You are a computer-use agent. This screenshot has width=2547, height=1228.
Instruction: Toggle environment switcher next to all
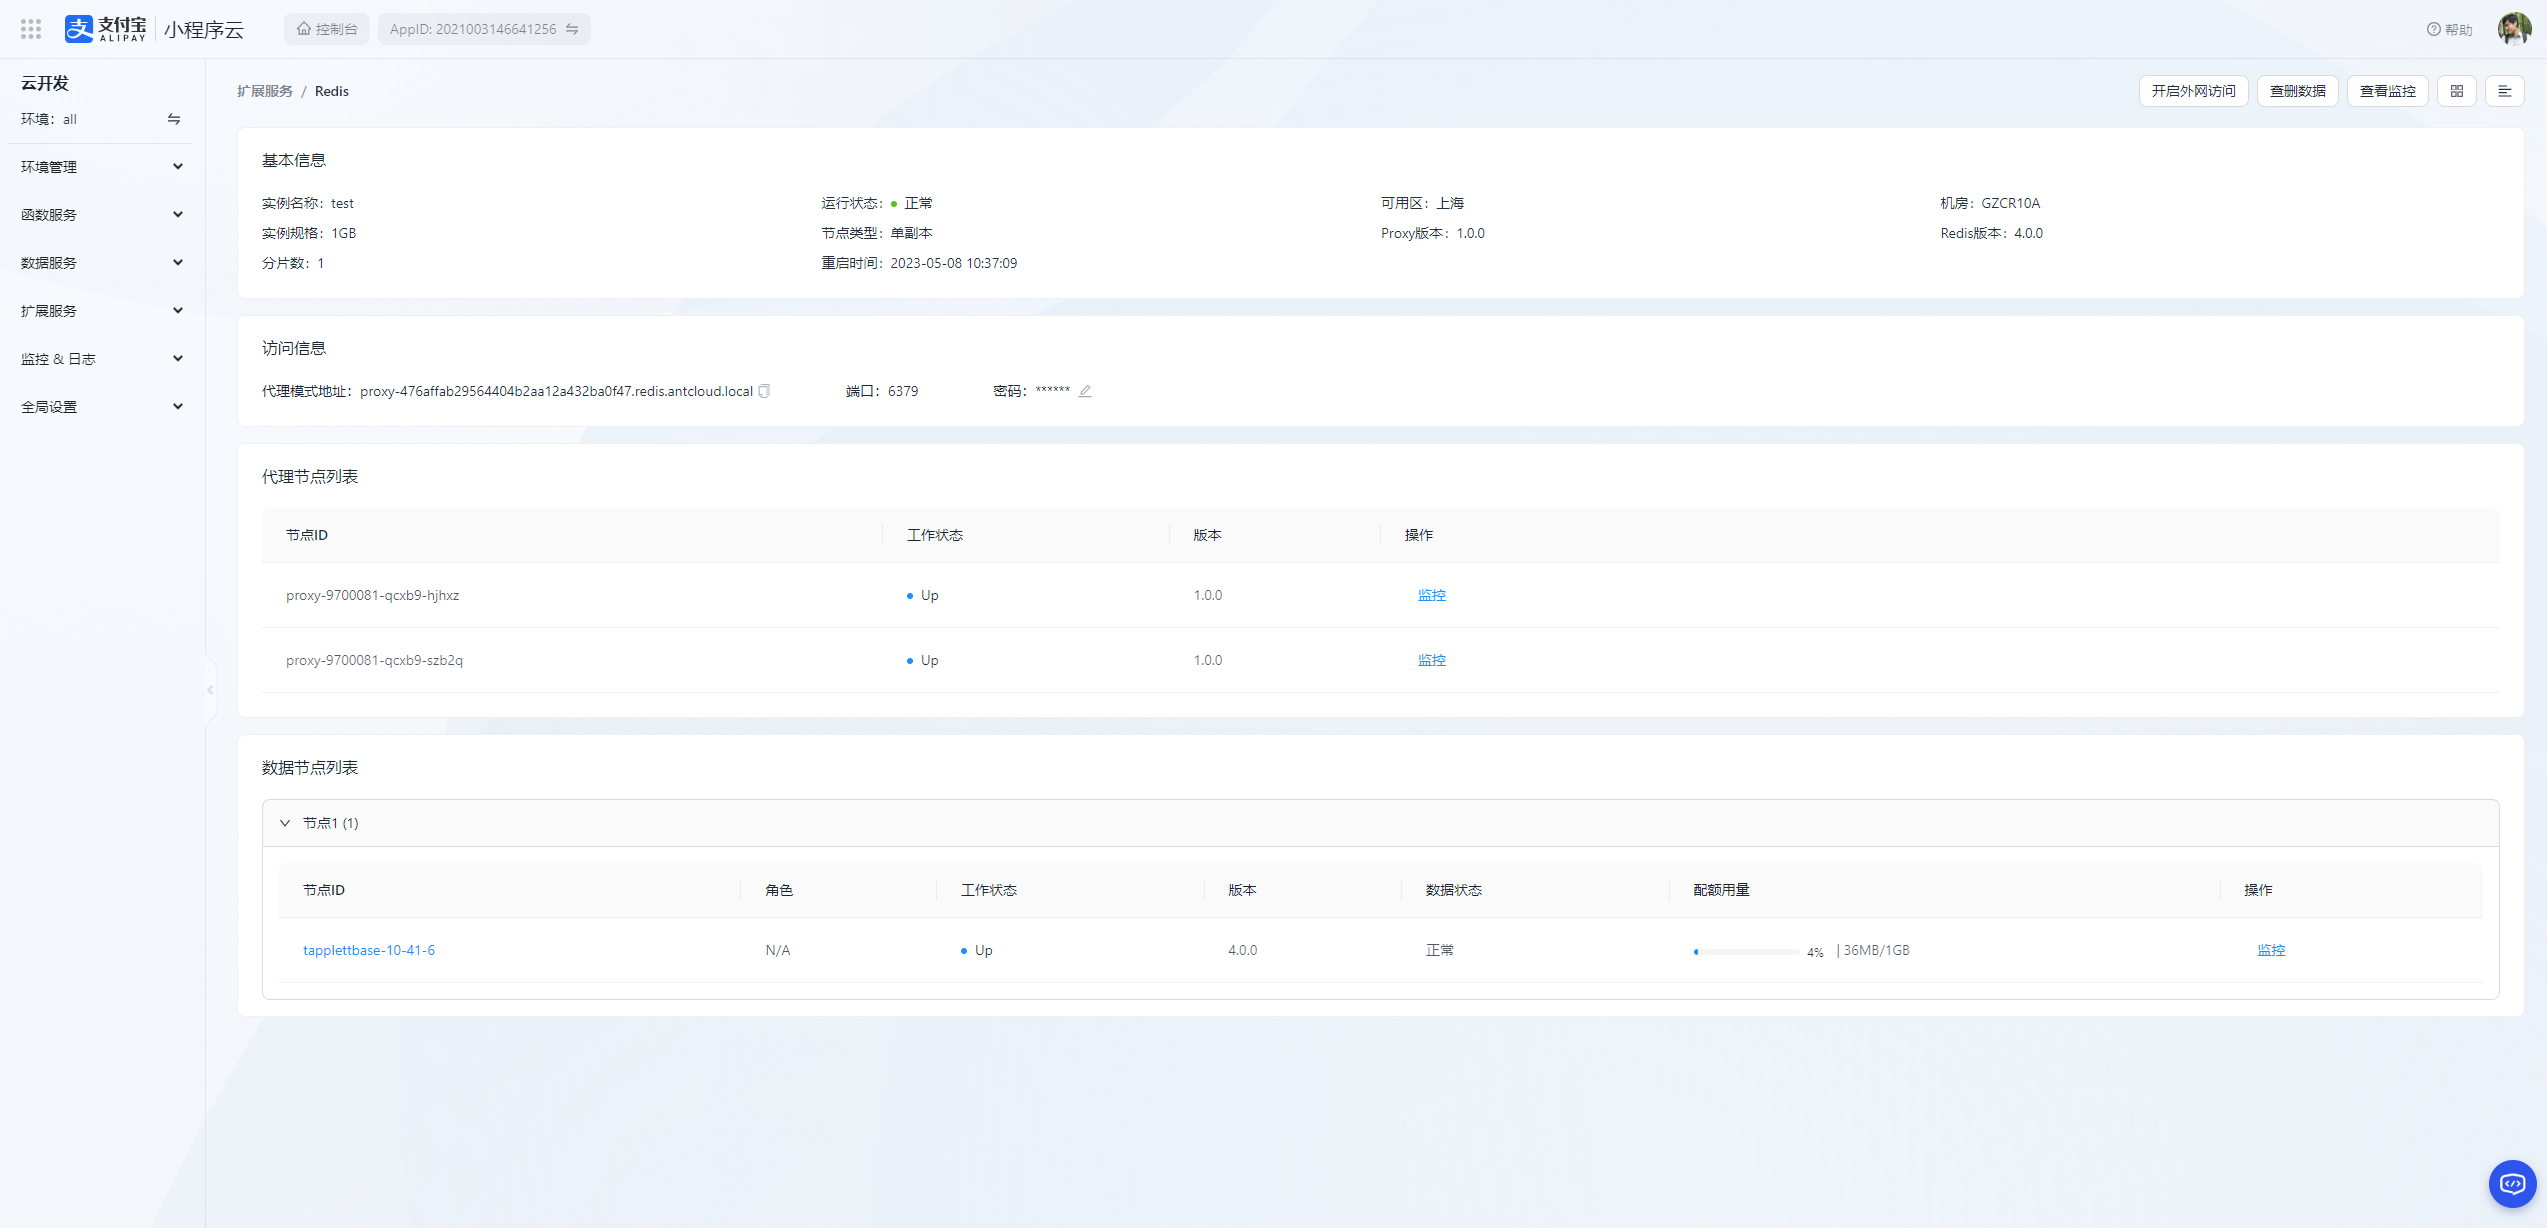point(174,119)
